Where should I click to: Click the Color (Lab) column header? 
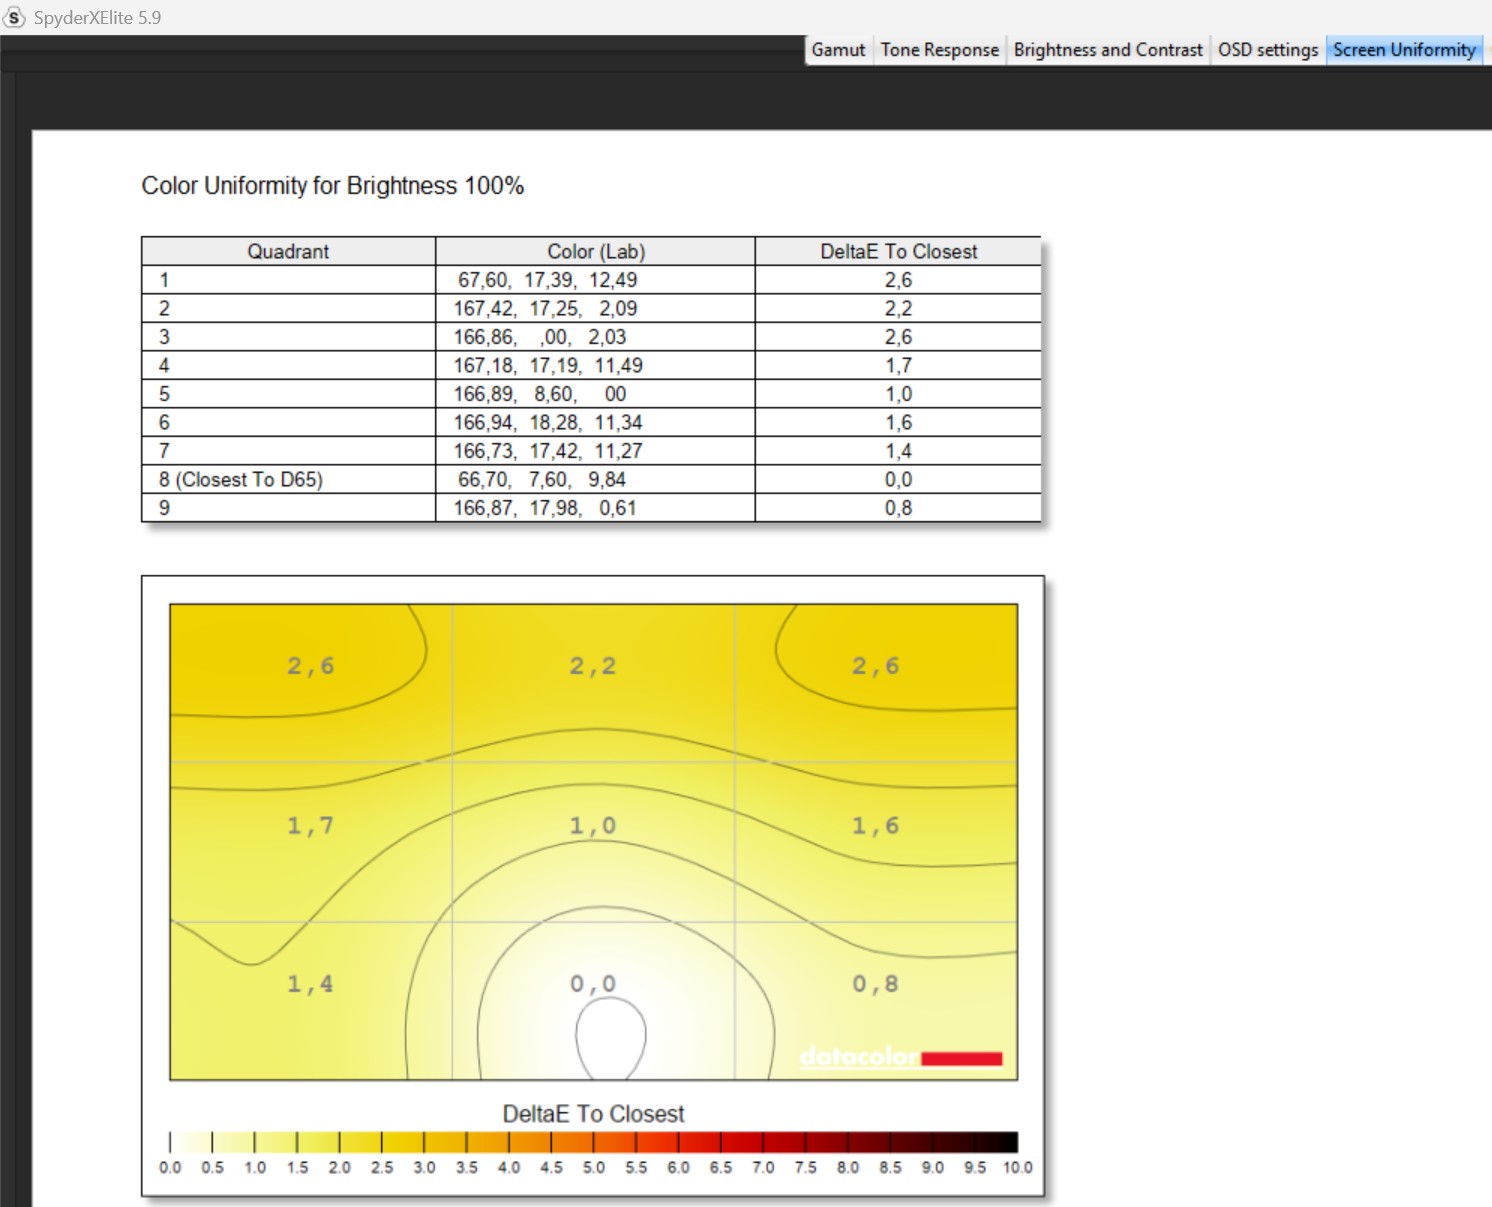595,251
